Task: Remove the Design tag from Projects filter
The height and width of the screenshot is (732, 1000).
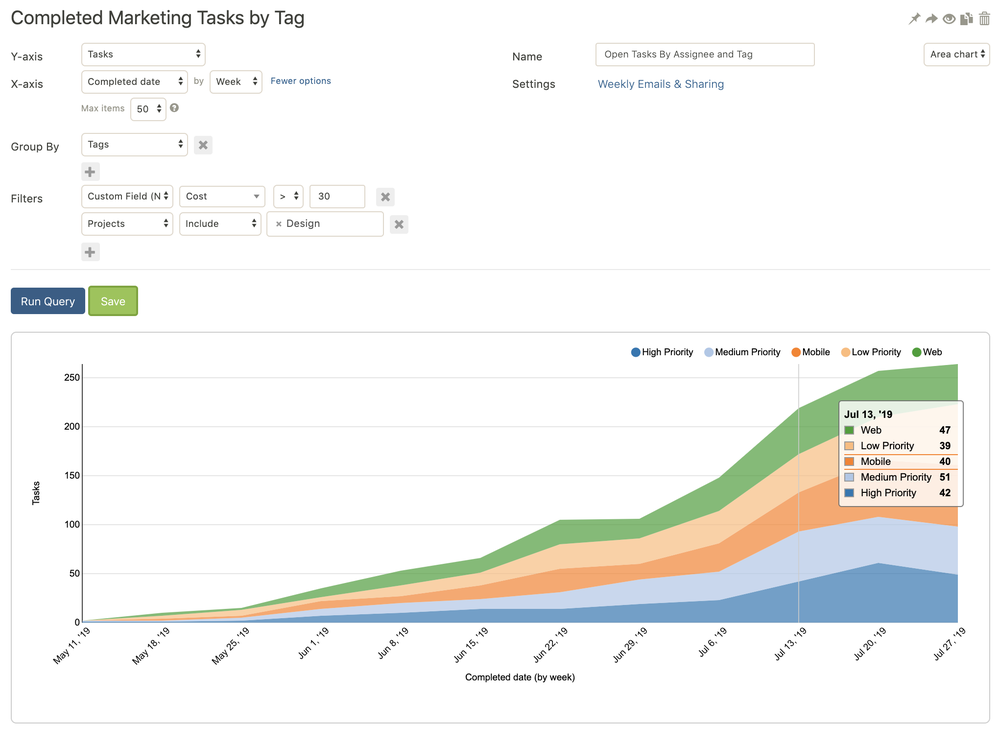Action: [279, 224]
